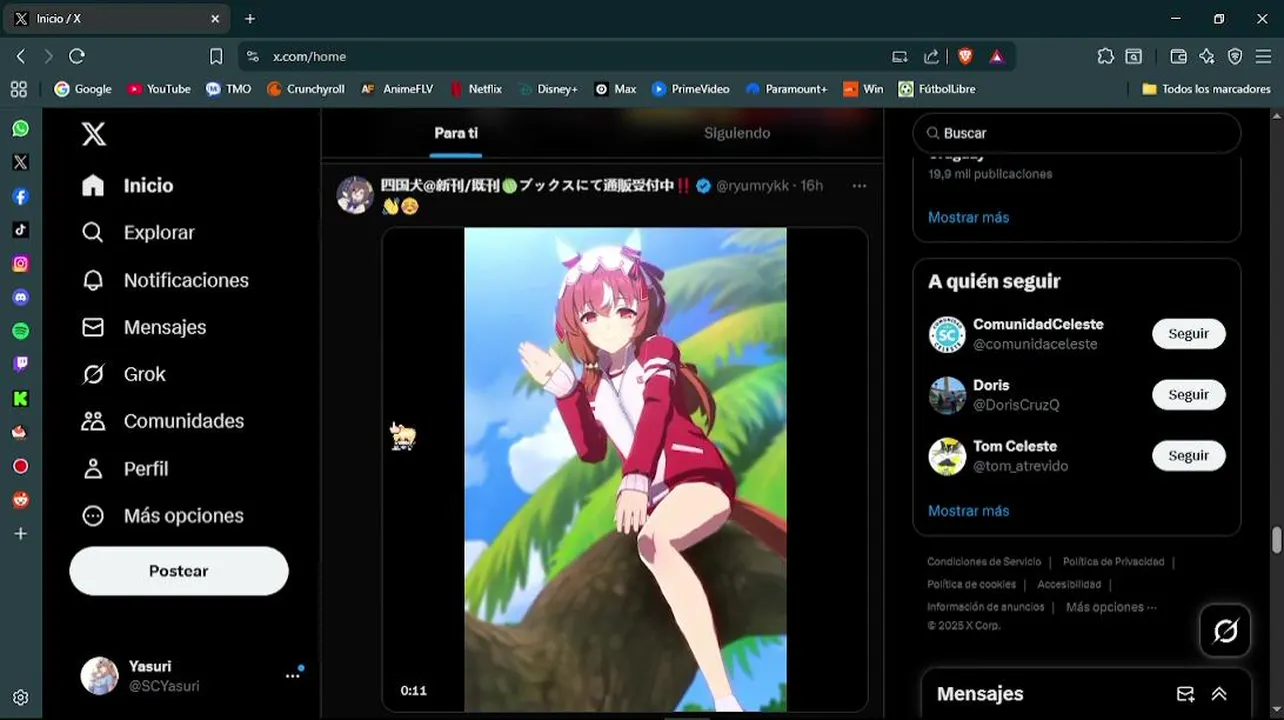Reload the page
The width and height of the screenshot is (1284, 720).
tap(77, 57)
